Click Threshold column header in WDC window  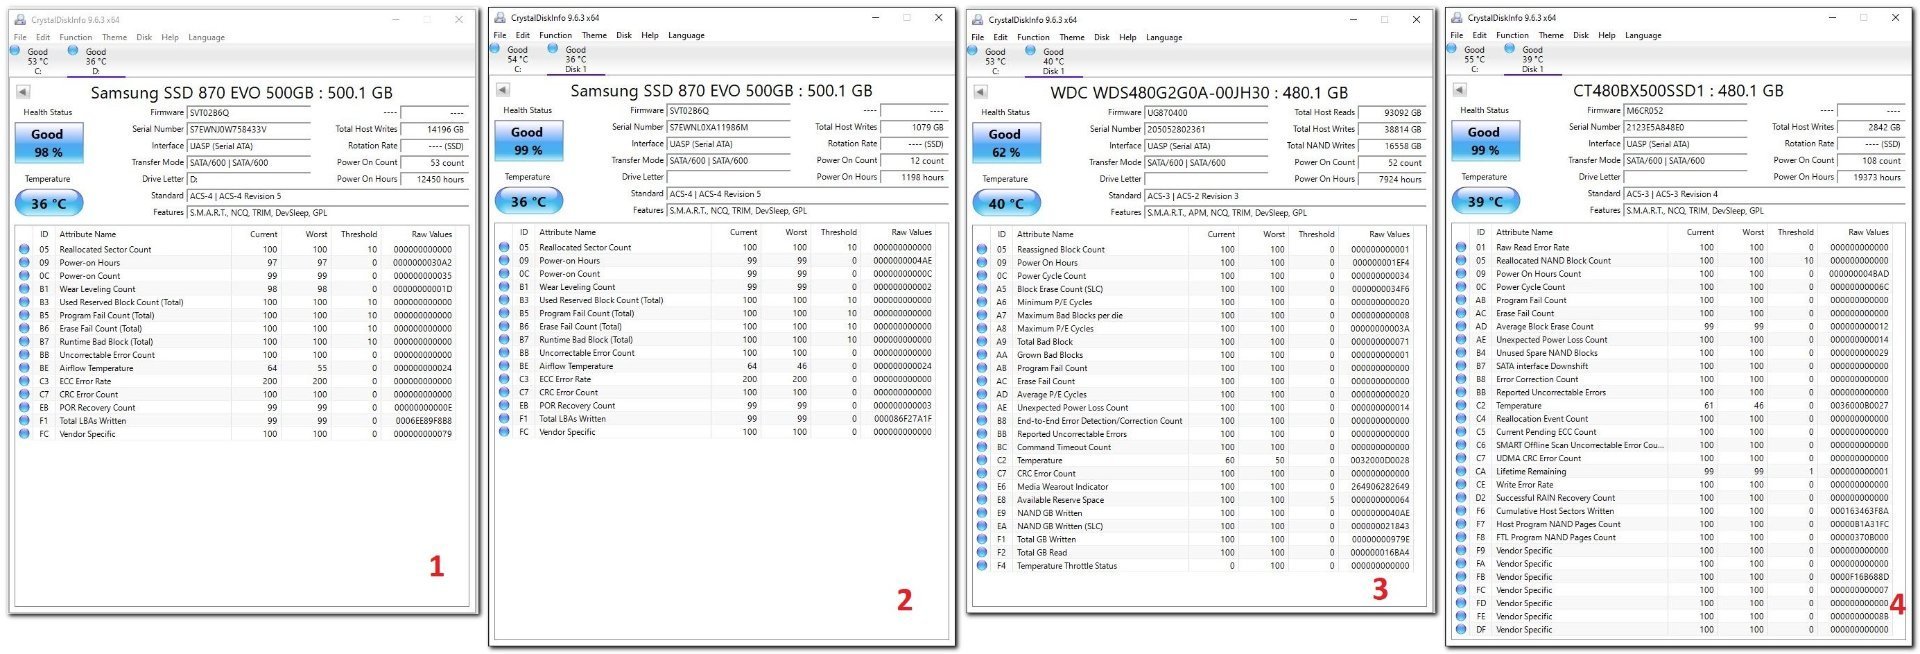click(1316, 234)
